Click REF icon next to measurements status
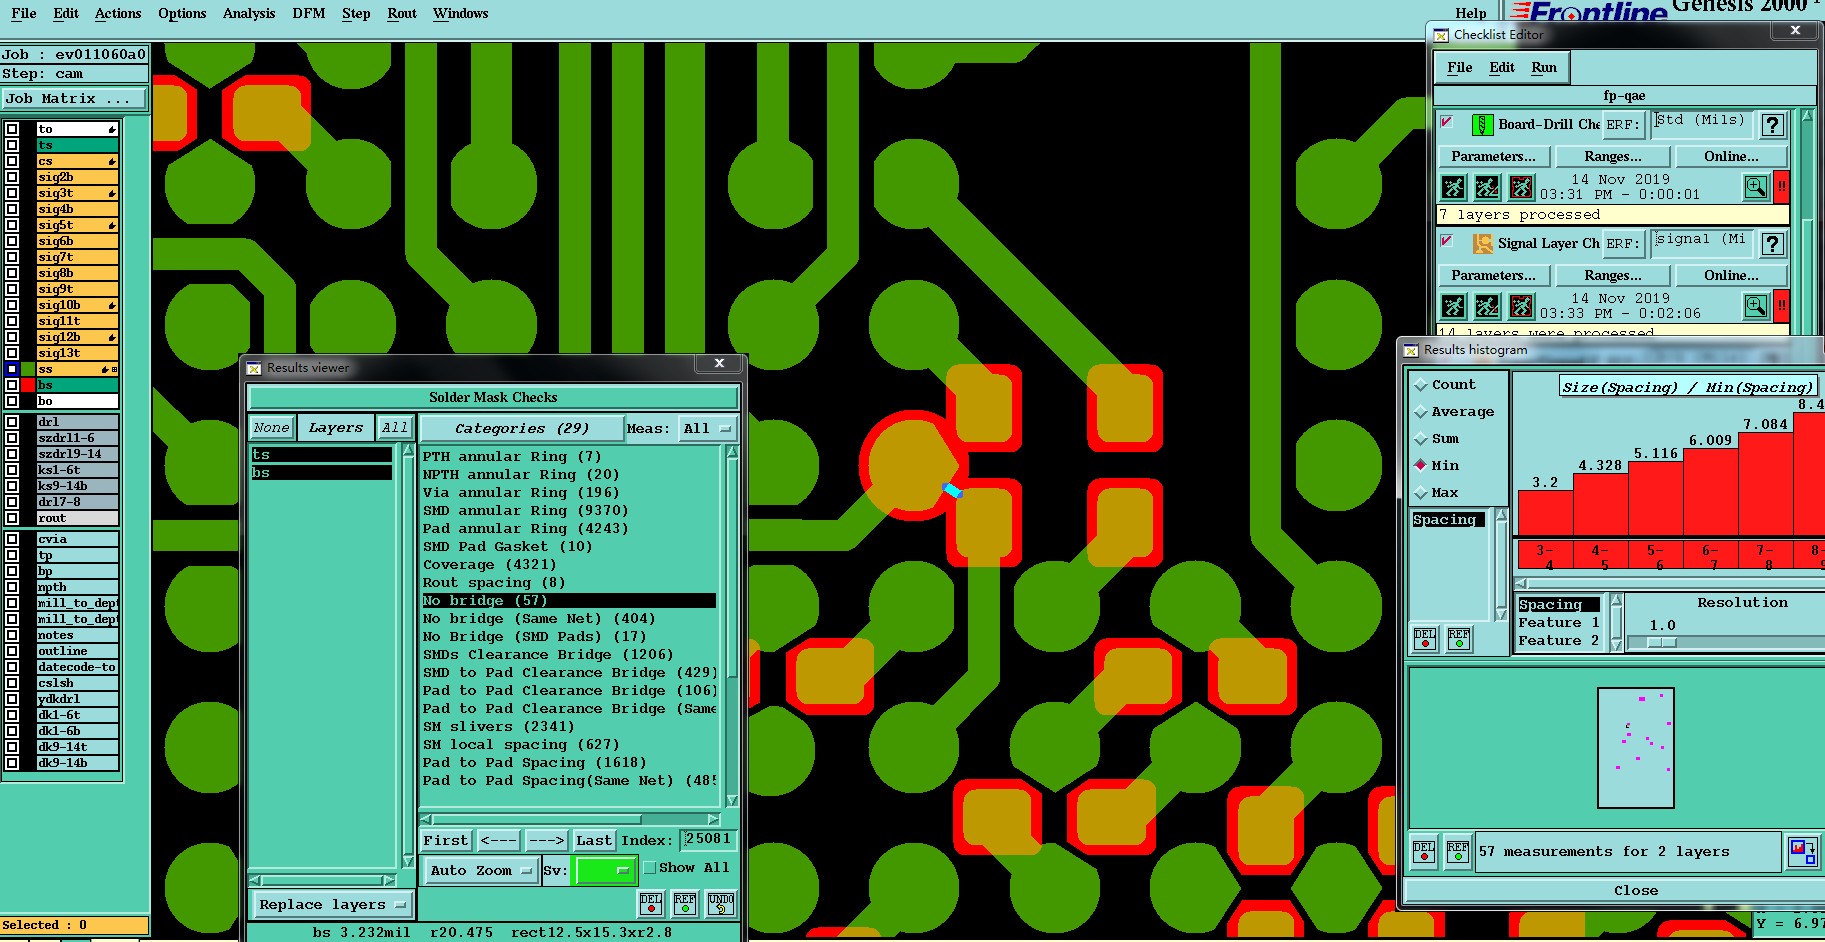The image size is (1825, 942). pyautogui.click(x=1458, y=851)
